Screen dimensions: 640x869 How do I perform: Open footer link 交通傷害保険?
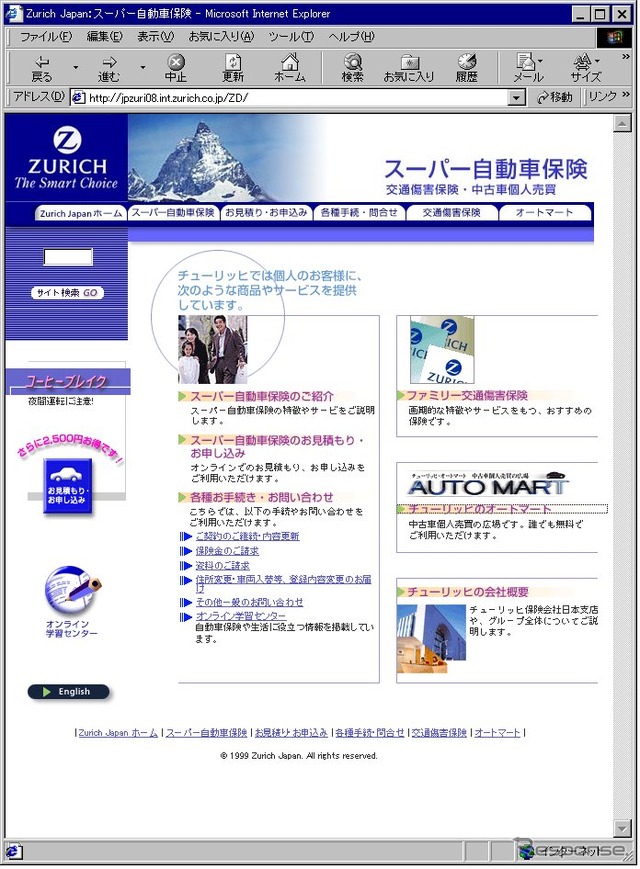pyautogui.click(x=439, y=733)
